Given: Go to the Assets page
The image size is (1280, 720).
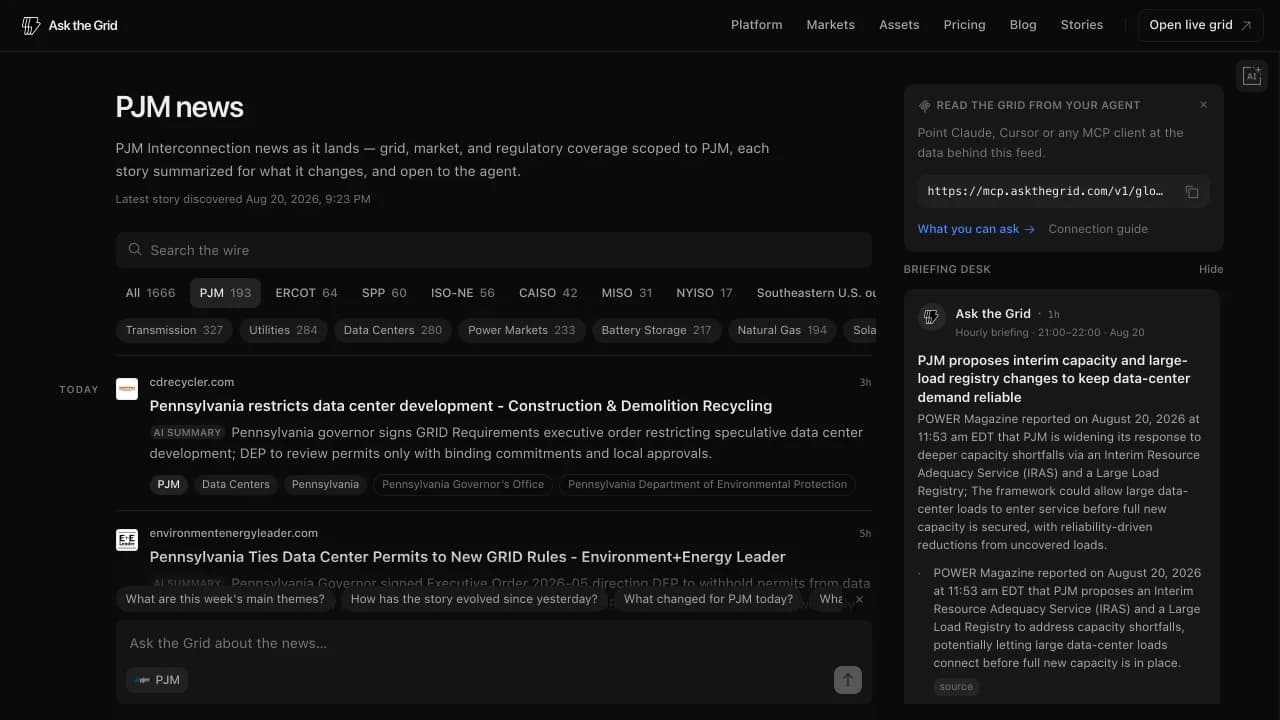Looking at the screenshot, I should [899, 25].
